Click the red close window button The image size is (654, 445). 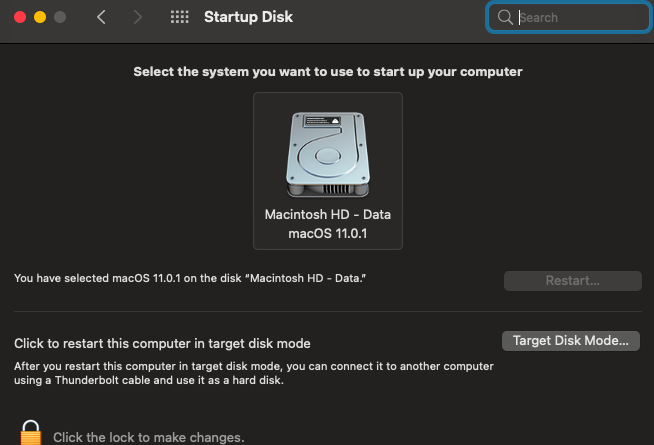20,17
